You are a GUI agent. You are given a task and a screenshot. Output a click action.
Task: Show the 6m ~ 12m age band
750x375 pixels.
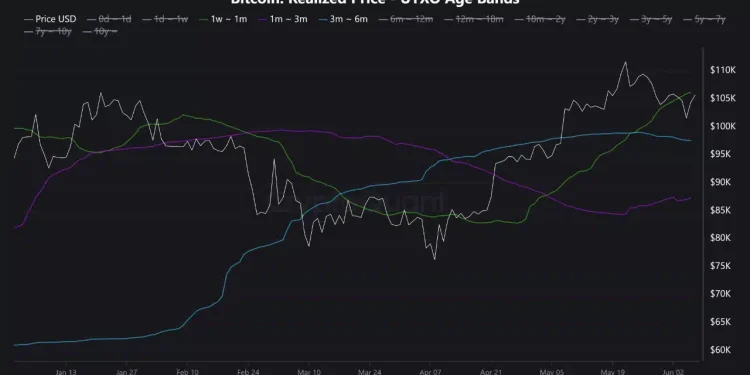(406, 19)
